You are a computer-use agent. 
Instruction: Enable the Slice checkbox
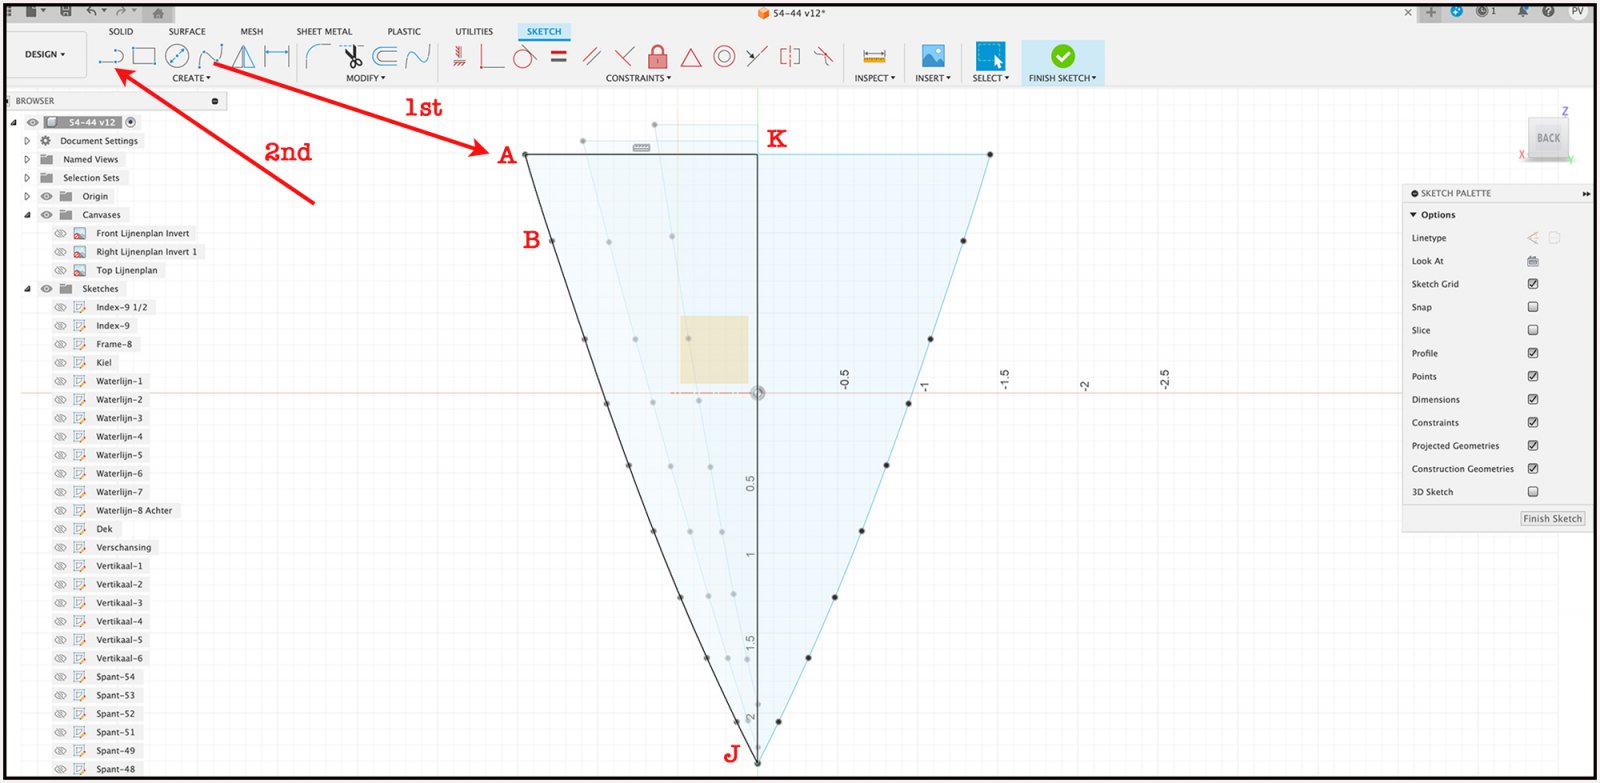click(x=1533, y=330)
